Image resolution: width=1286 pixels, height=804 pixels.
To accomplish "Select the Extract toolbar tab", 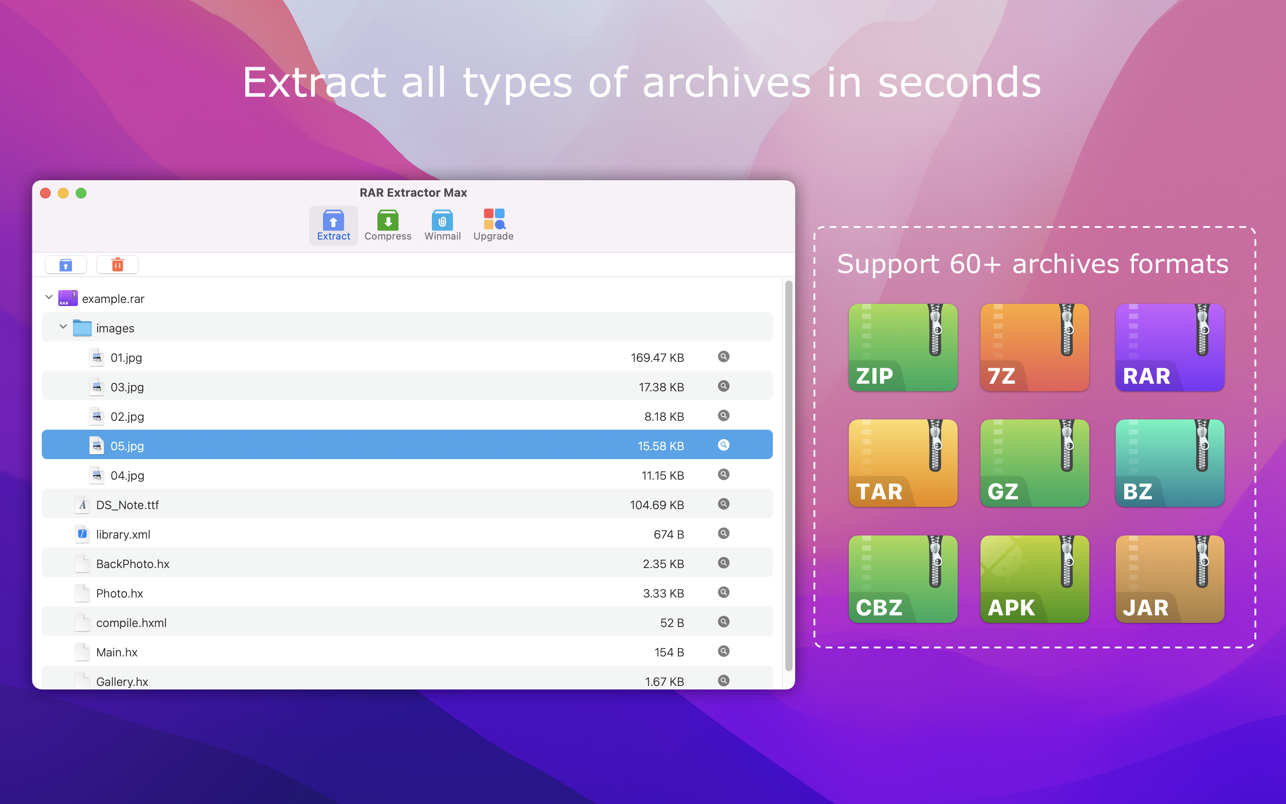I will 333,225.
